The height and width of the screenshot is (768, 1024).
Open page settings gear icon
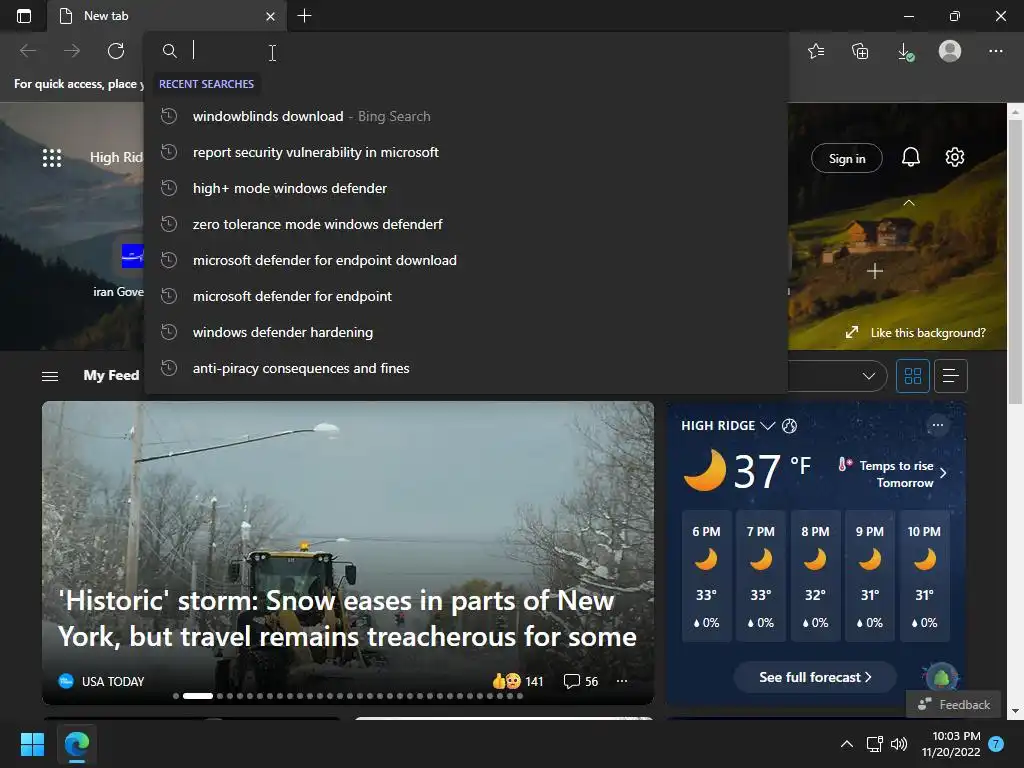(954, 157)
